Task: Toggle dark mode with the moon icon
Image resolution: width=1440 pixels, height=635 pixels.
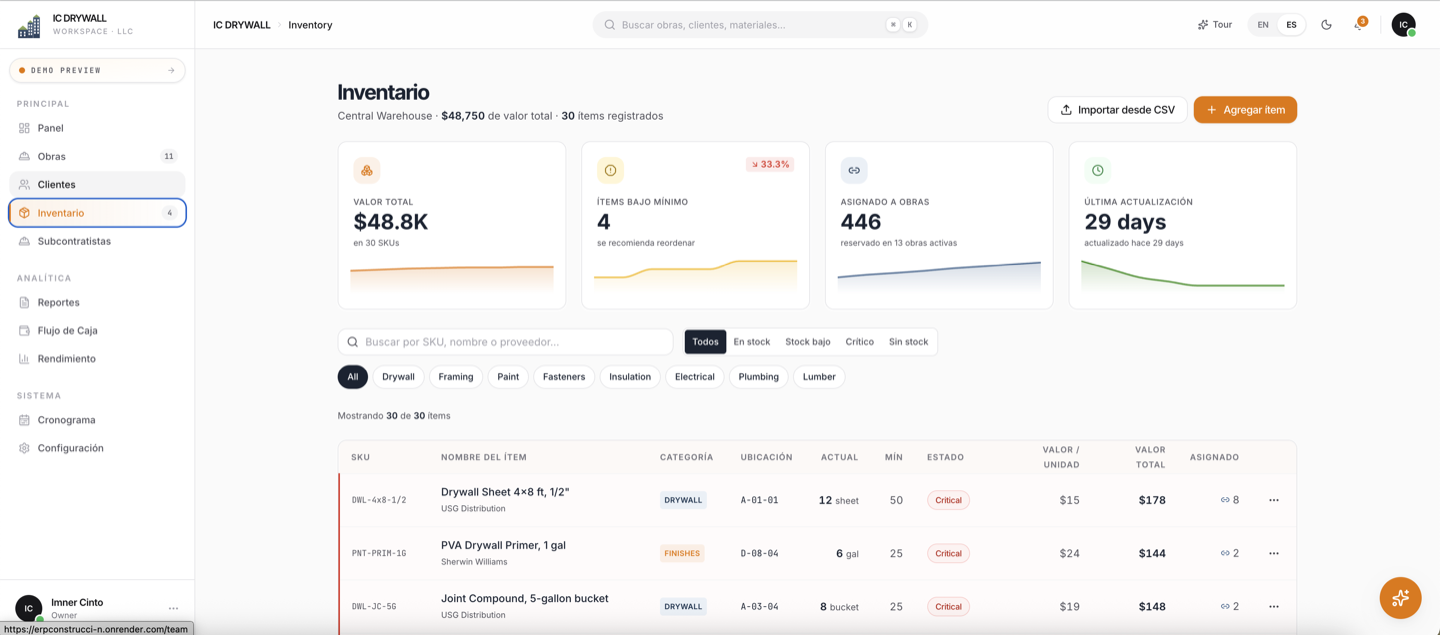Action: (x=1326, y=25)
